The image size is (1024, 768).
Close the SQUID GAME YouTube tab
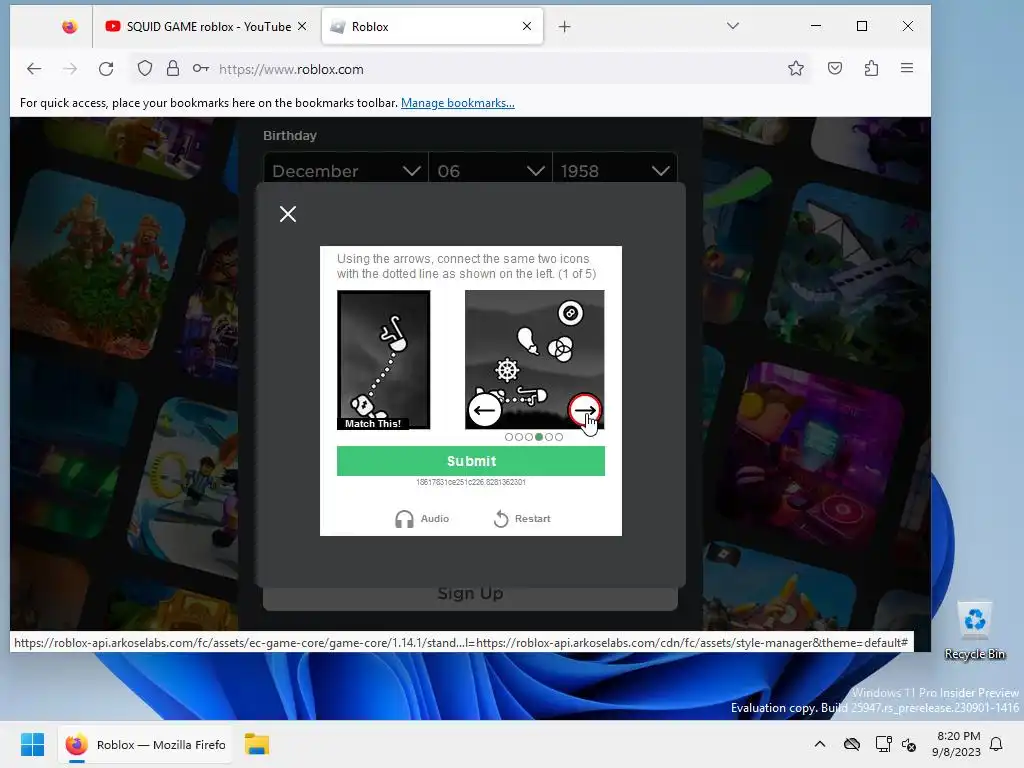(302, 26)
